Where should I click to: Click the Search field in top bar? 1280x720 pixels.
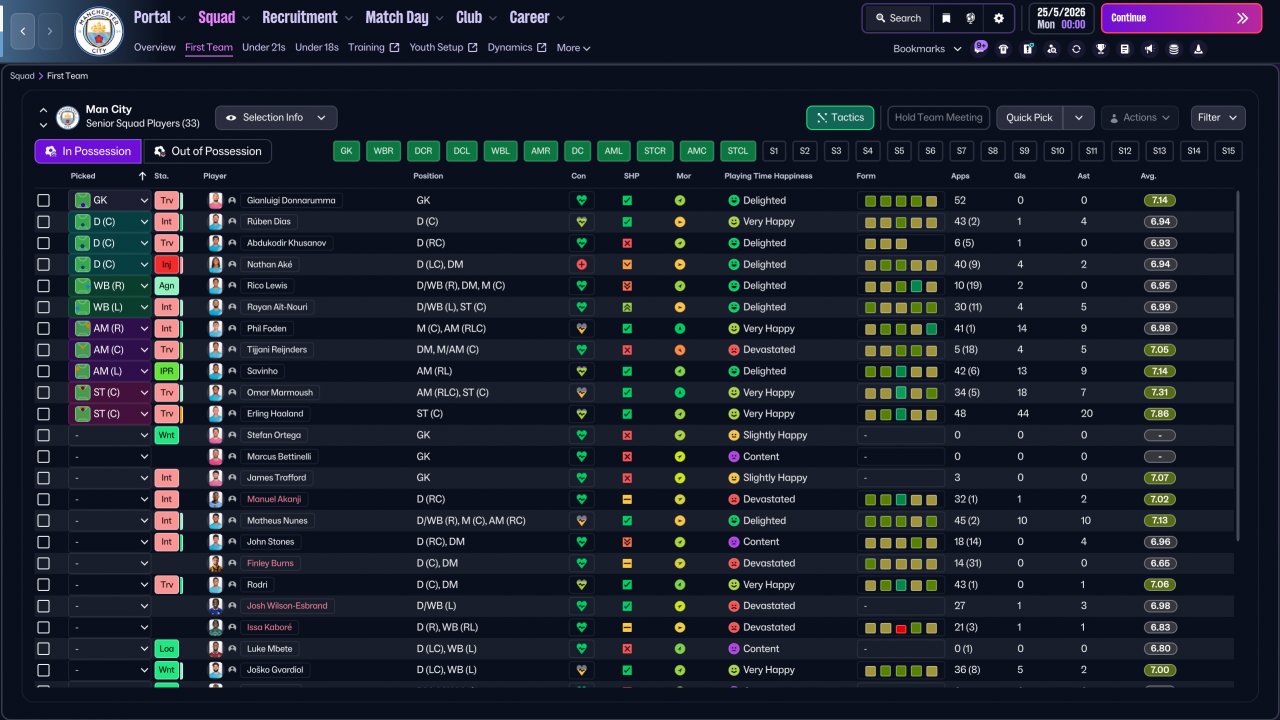click(x=897, y=18)
